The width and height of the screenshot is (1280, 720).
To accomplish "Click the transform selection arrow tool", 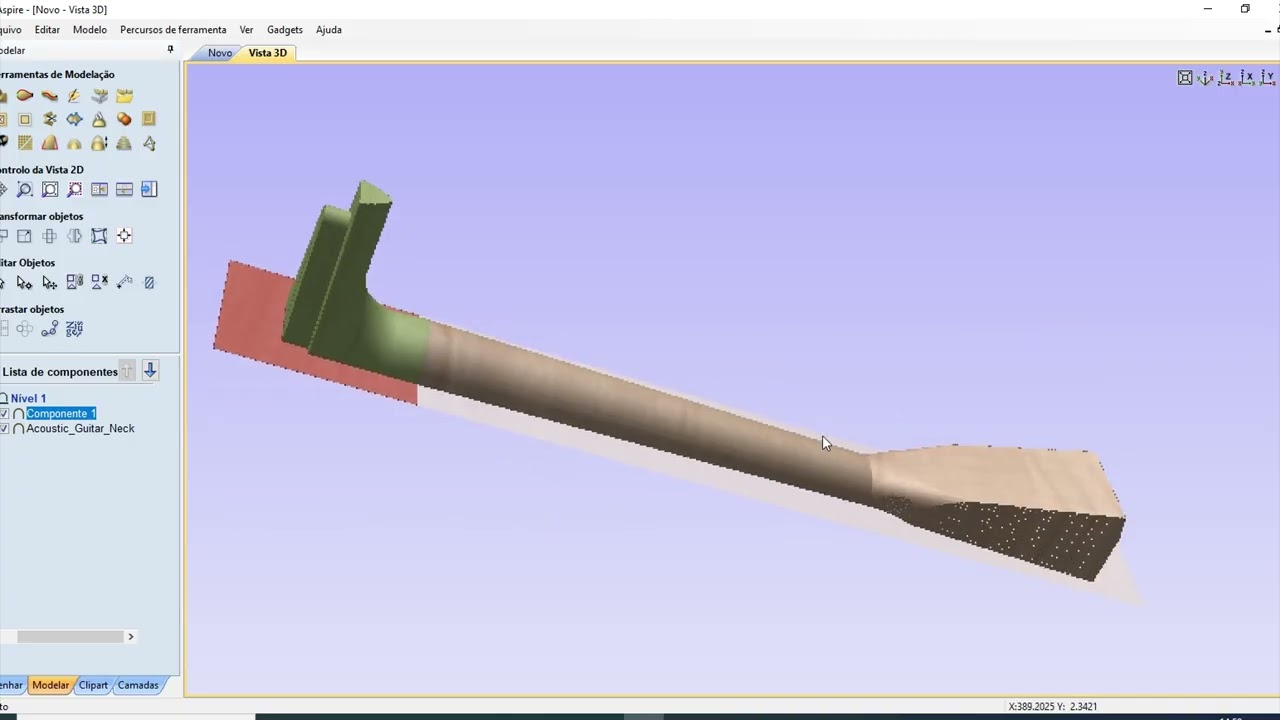I will 49,282.
